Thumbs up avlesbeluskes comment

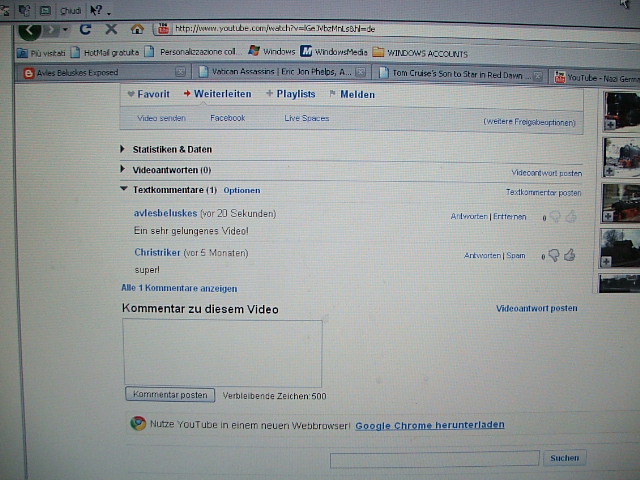(x=571, y=216)
